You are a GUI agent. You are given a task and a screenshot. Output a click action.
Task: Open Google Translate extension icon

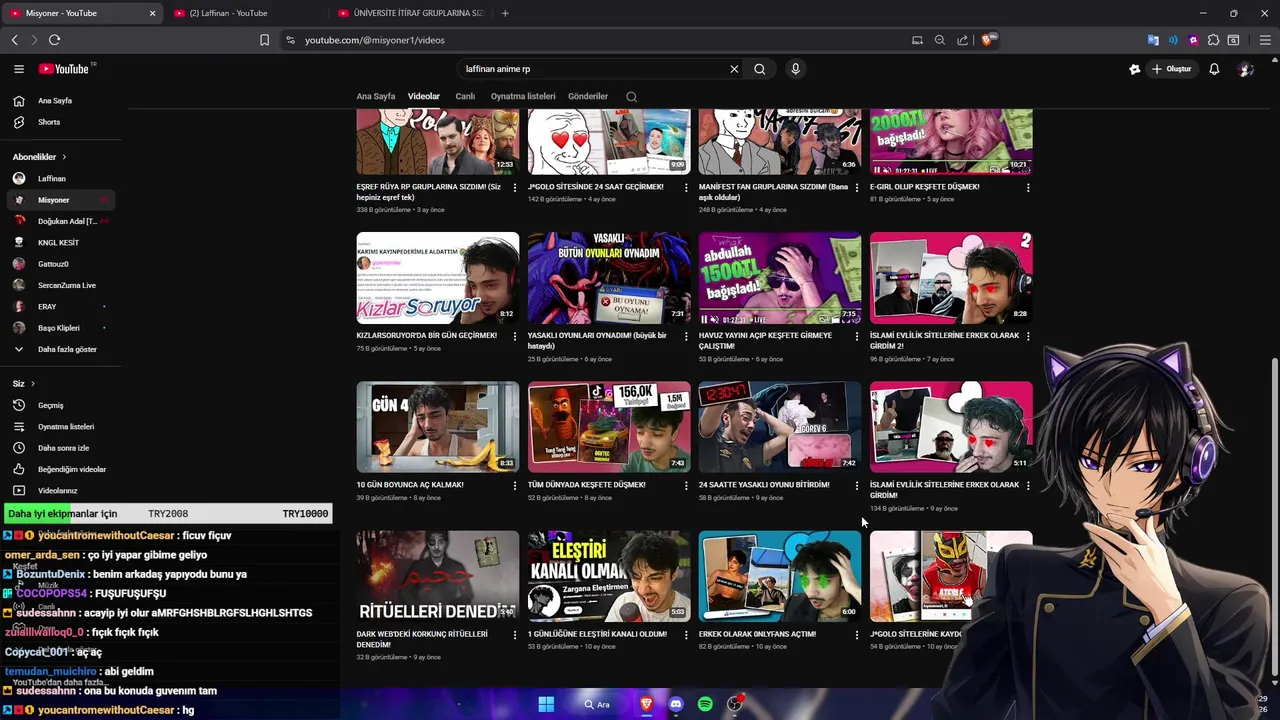coord(1153,40)
